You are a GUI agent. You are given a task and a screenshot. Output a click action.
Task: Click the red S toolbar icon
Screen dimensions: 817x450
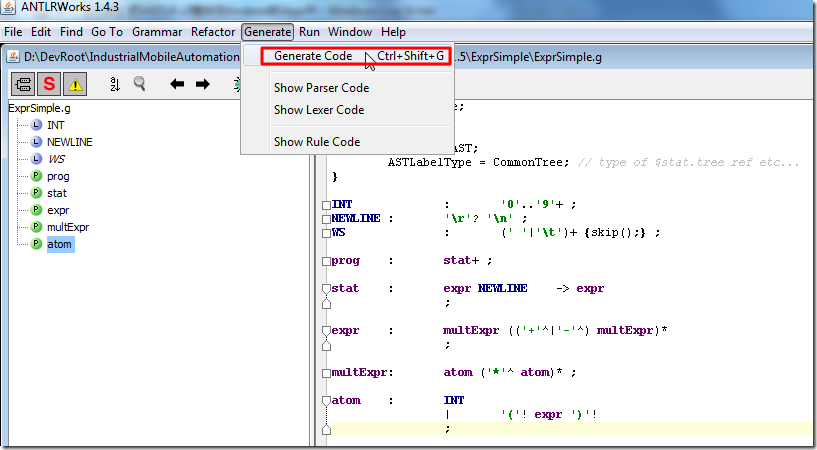pos(48,84)
